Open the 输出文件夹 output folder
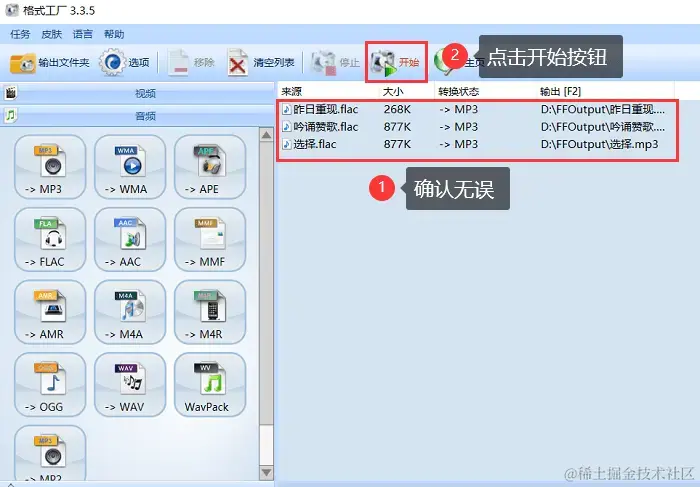 tap(50, 63)
